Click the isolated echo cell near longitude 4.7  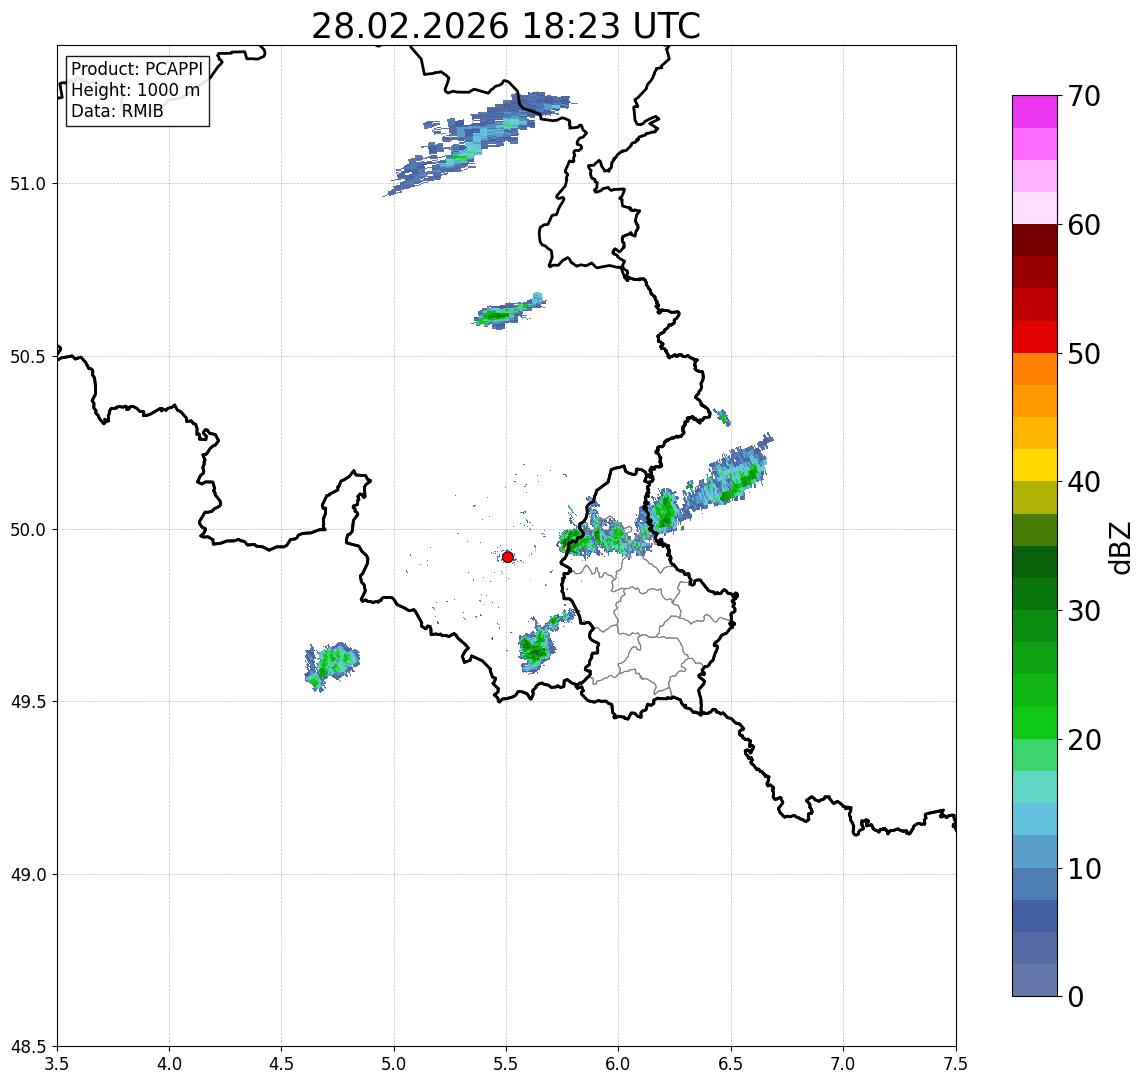[x=332, y=665]
